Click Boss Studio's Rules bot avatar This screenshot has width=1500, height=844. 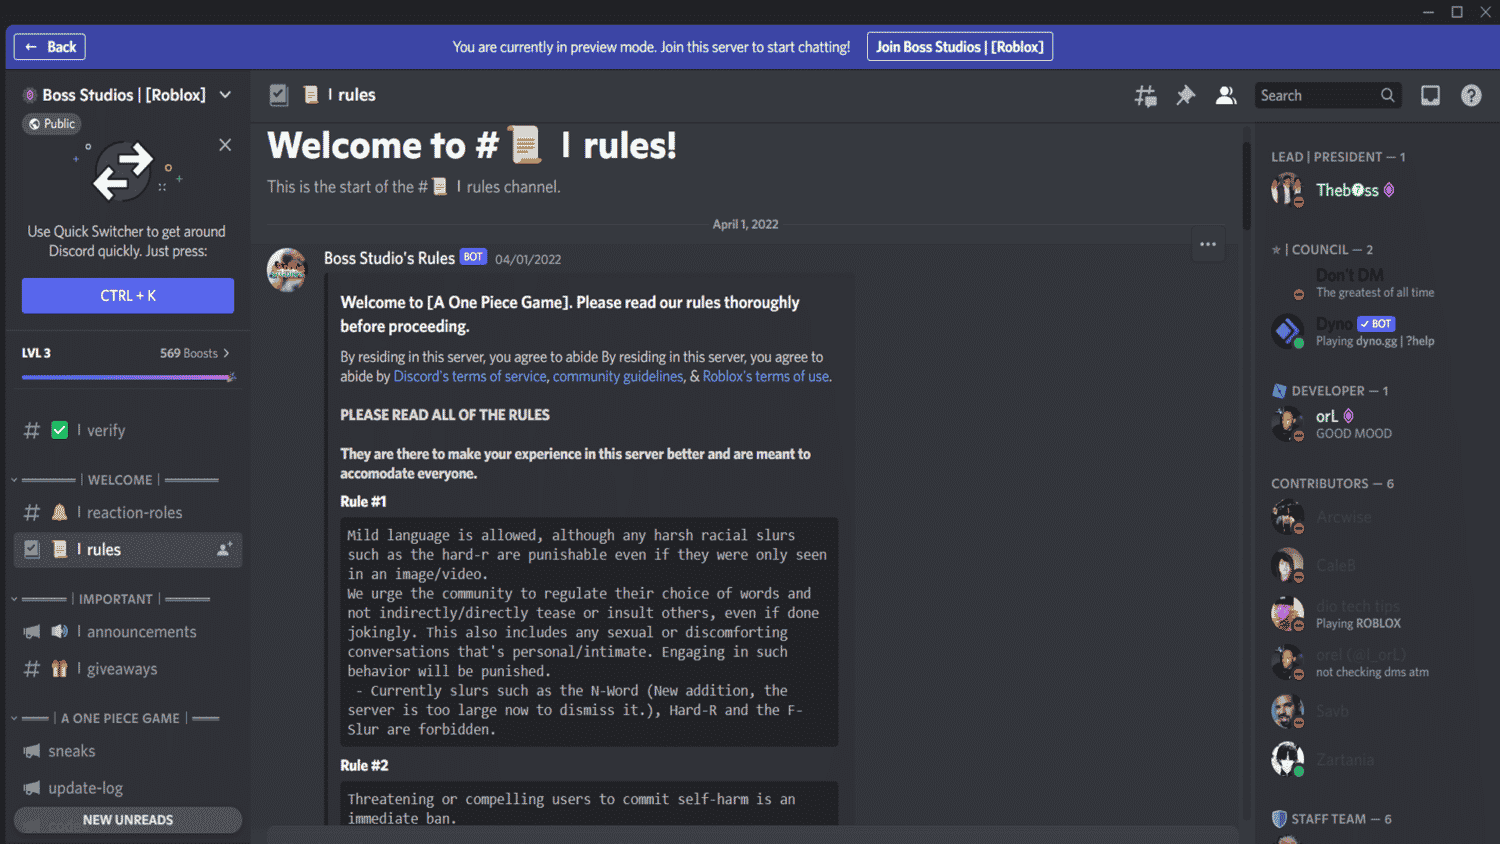pyautogui.click(x=287, y=270)
